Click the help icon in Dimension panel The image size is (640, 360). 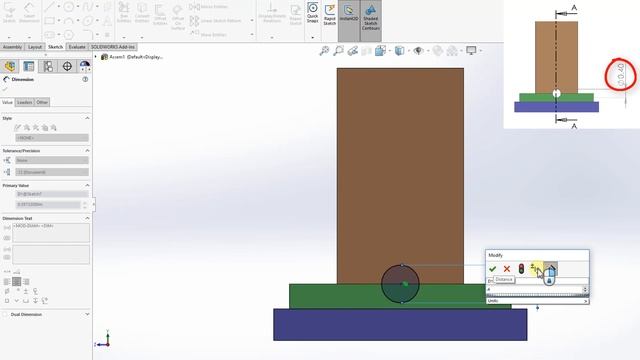85,79
